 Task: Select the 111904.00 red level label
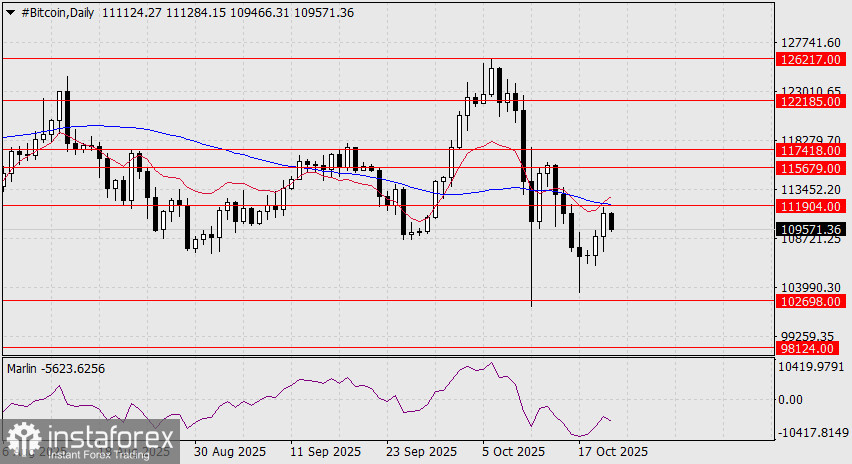click(x=810, y=206)
